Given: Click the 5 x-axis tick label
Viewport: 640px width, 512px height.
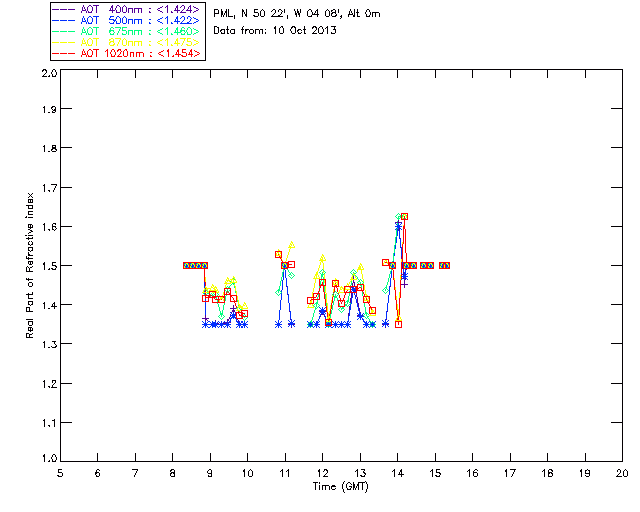Looking at the screenshot, I should (x=60, y=474).
